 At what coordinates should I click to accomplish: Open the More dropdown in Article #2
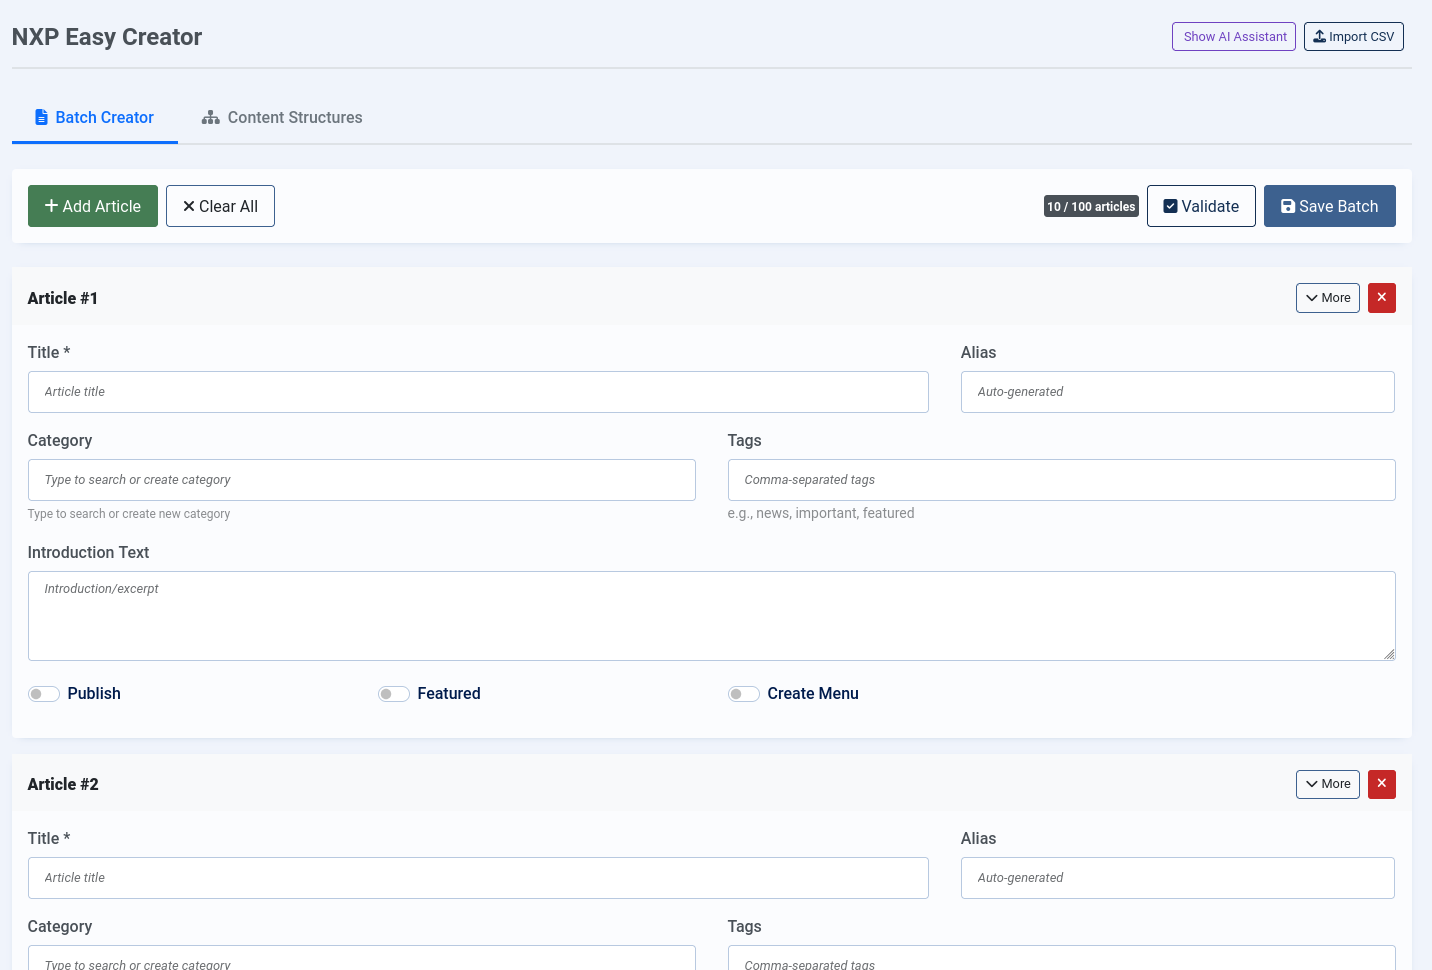click(1327, 784)
